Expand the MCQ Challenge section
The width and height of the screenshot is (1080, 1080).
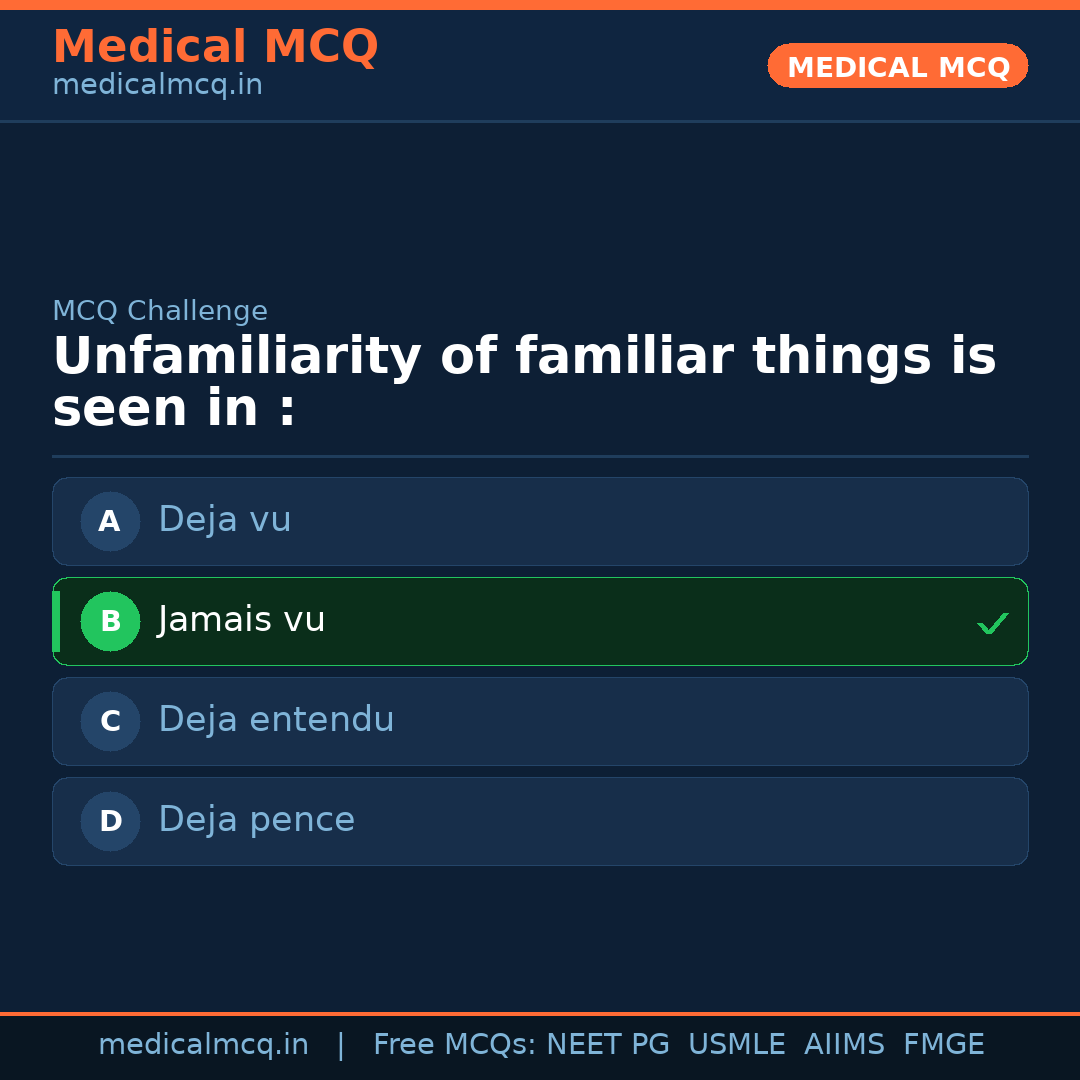tap(160, 311)
